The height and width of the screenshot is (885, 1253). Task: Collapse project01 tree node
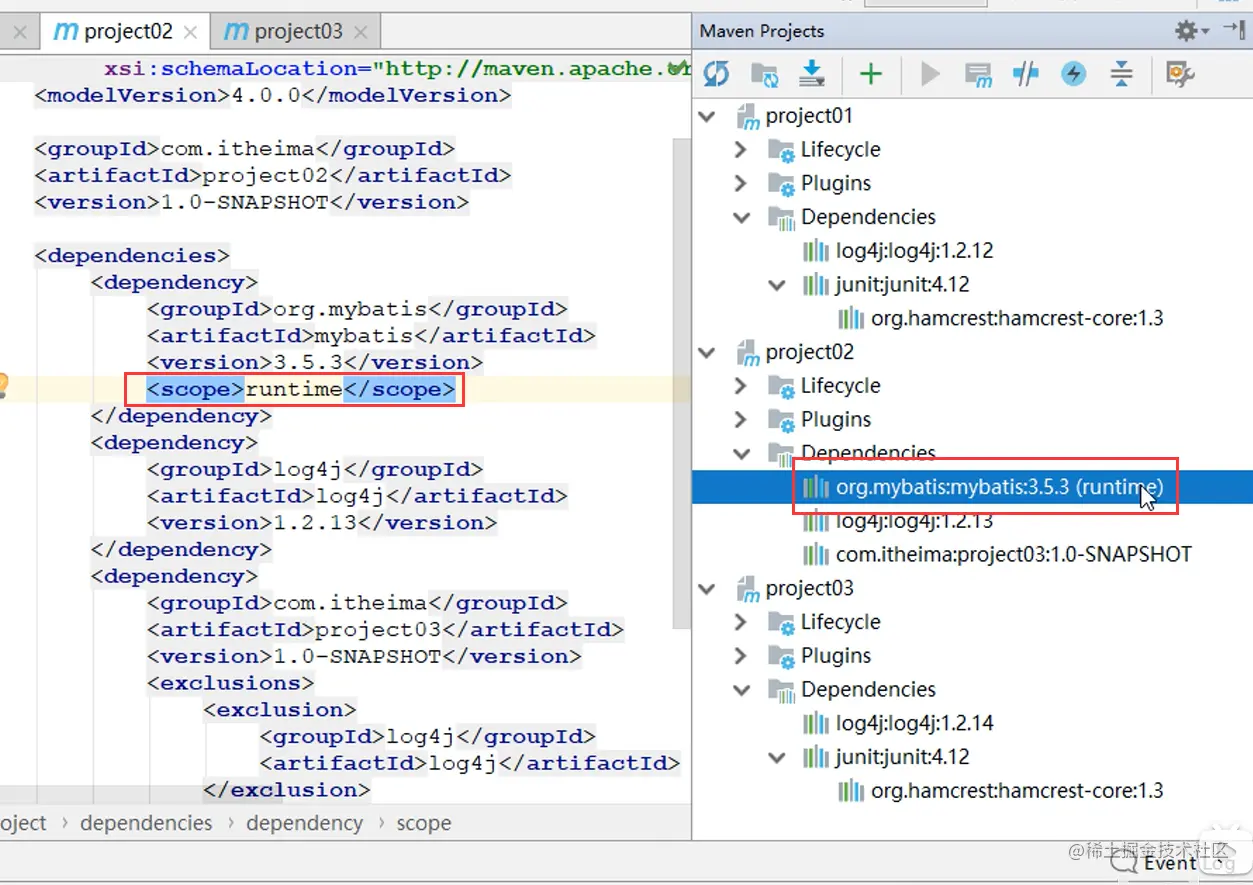click(x=707, y=116)
